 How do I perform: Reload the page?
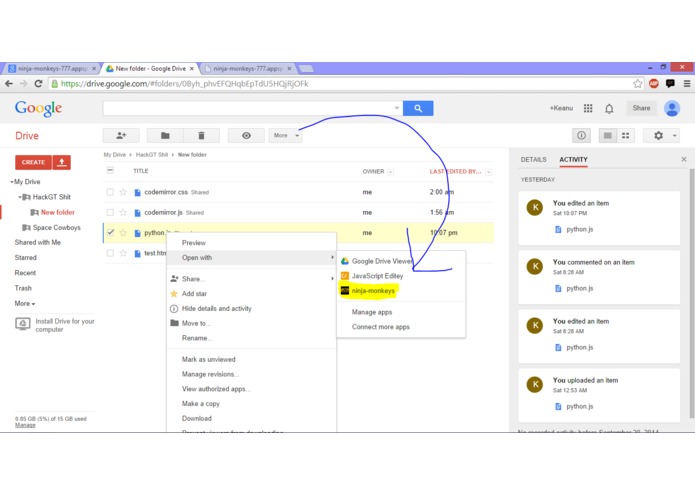(38, 83)
